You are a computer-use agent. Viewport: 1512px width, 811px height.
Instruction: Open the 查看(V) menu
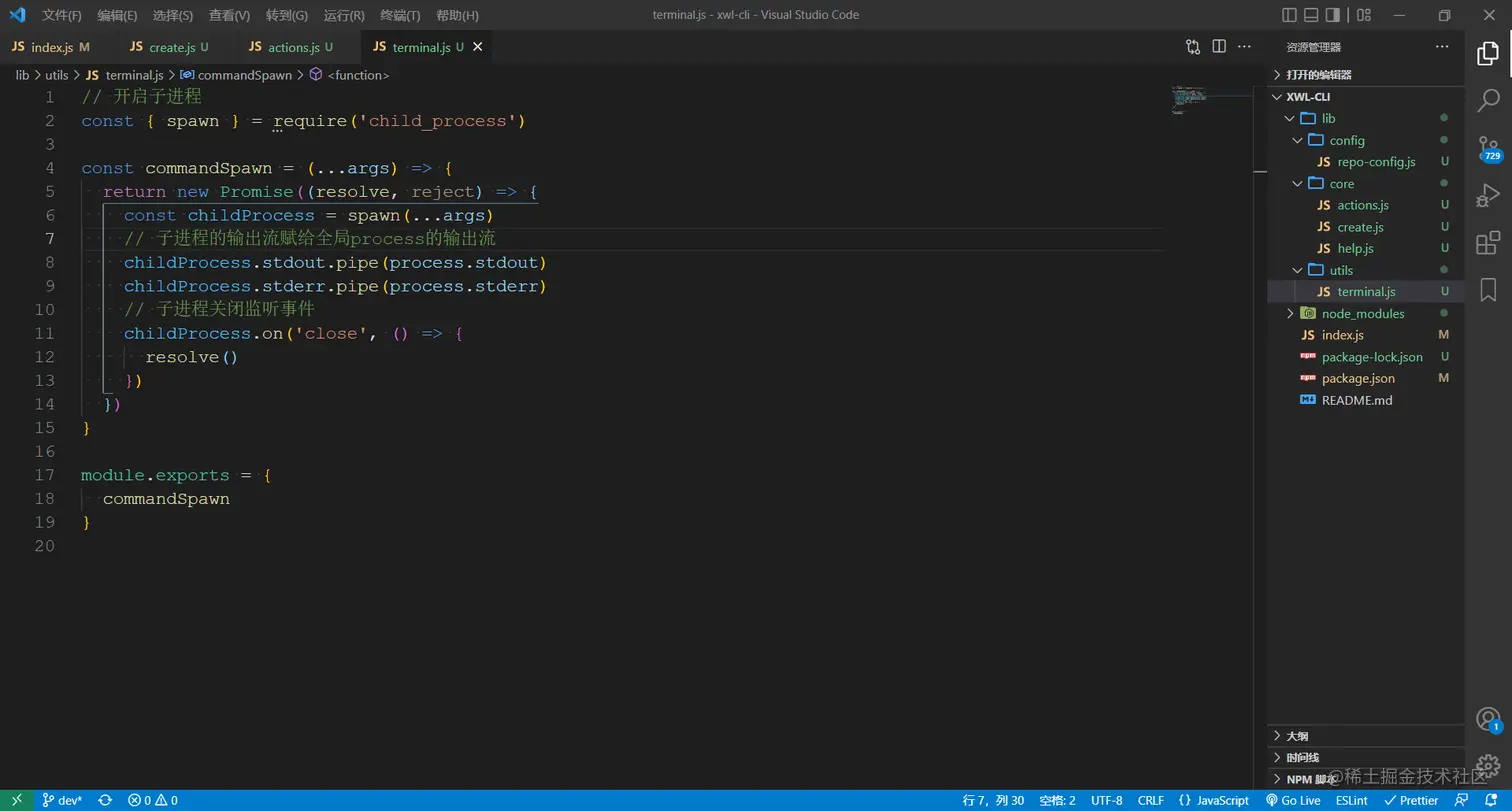point(230,15)
